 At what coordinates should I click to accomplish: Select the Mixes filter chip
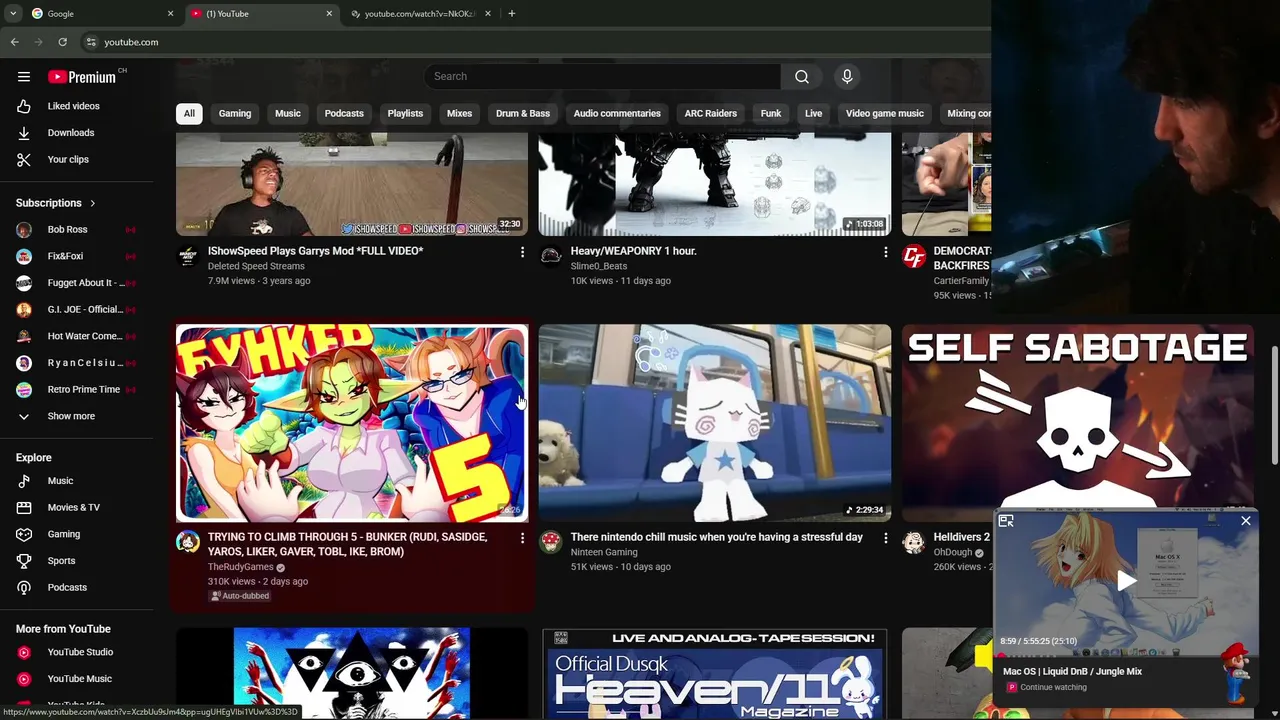pyautogui.click(x=459, y=113)
